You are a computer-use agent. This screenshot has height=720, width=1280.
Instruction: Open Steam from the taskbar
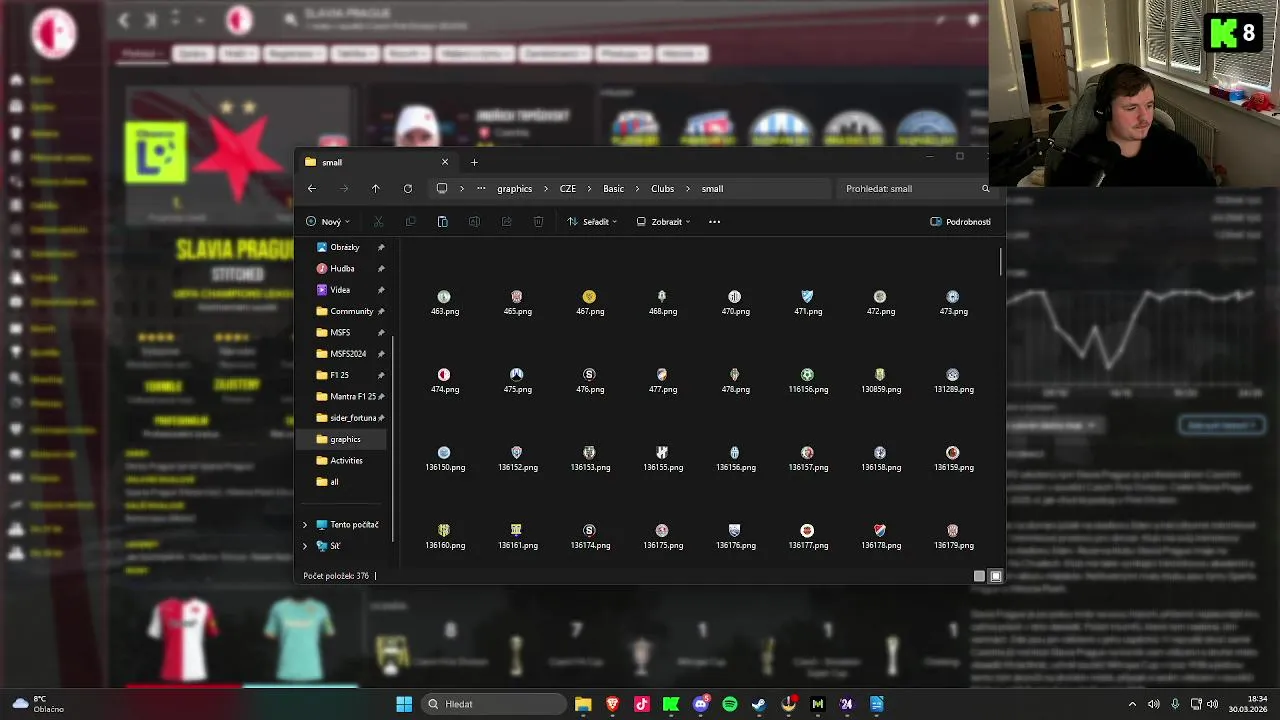click(759, 704)
